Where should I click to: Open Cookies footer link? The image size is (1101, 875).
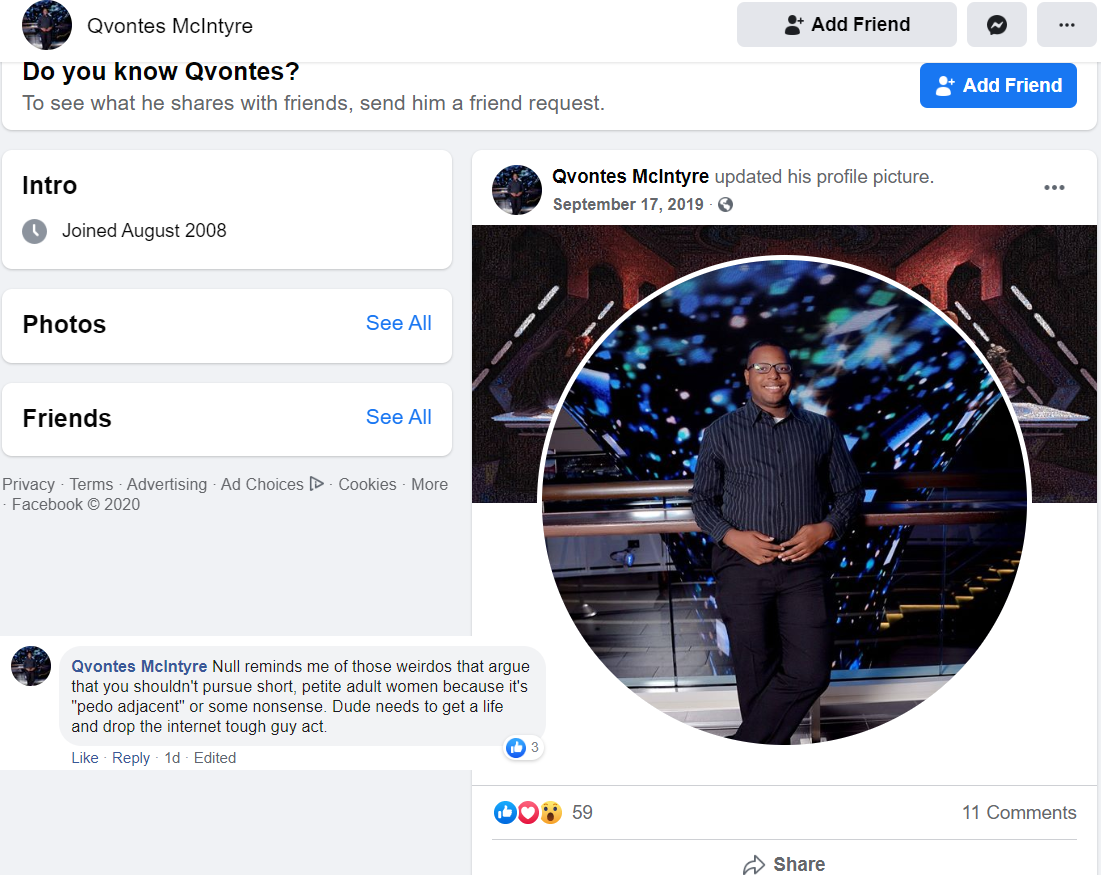pyautogui.click(x=367, y=485)
